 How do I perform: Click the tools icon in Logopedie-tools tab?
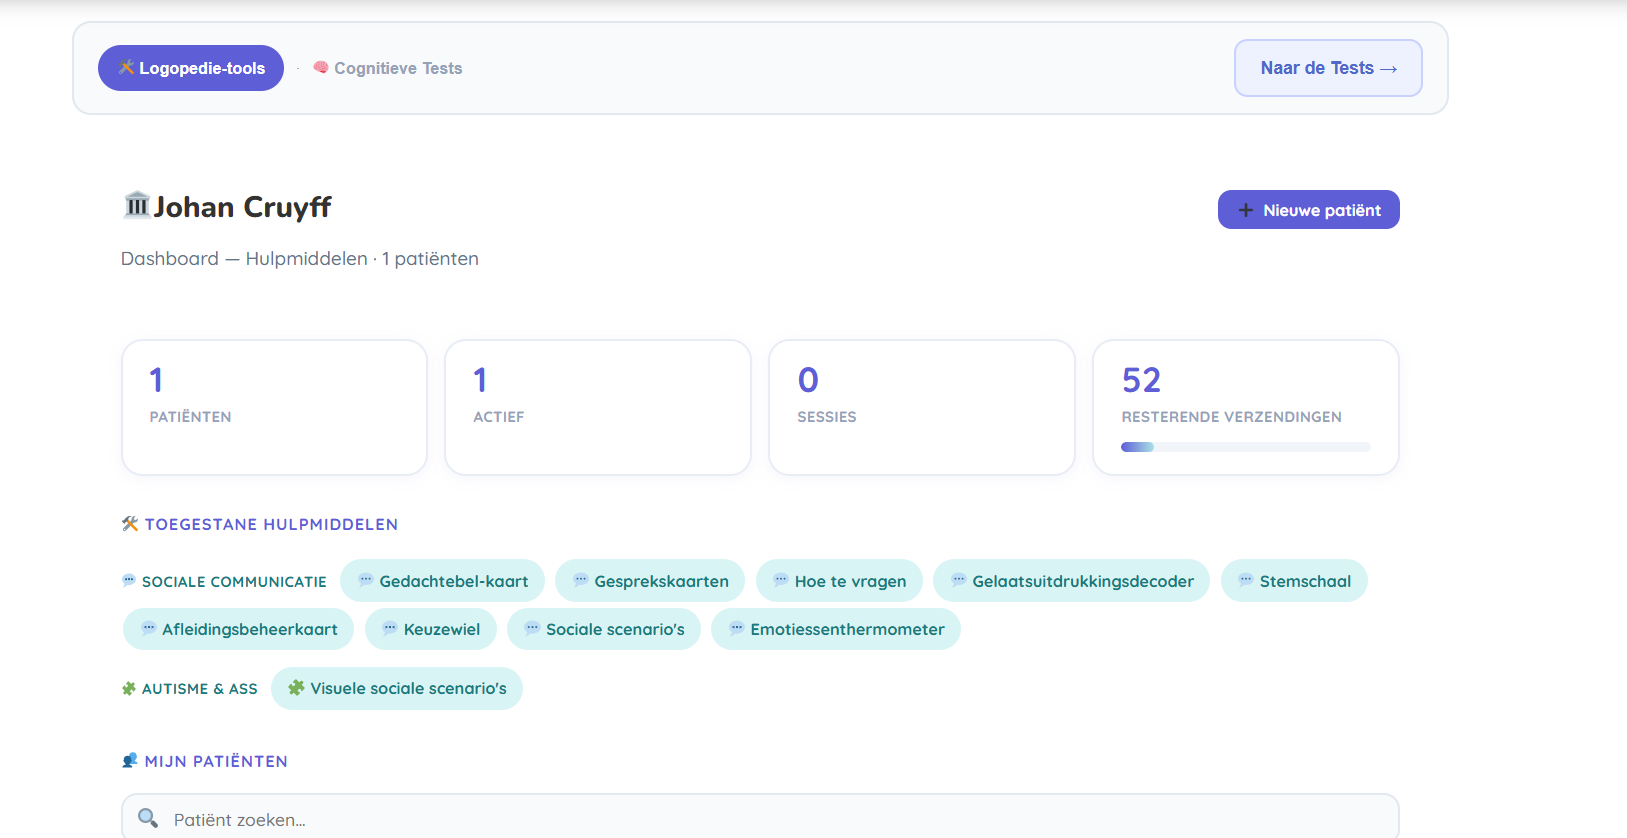click(x=127, y=68)
